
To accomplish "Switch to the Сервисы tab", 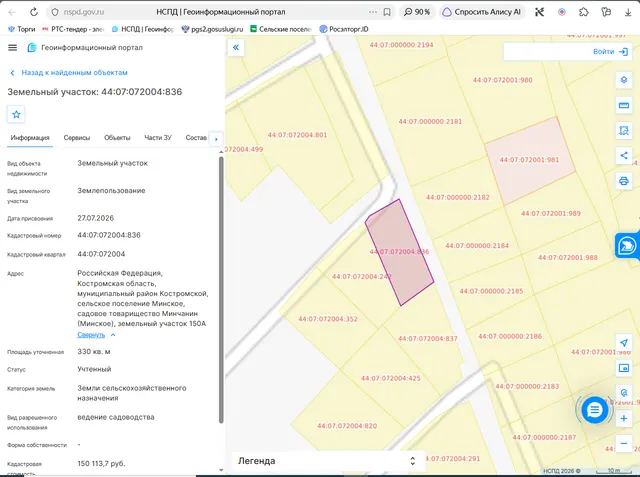I will (x=77, y=138).
